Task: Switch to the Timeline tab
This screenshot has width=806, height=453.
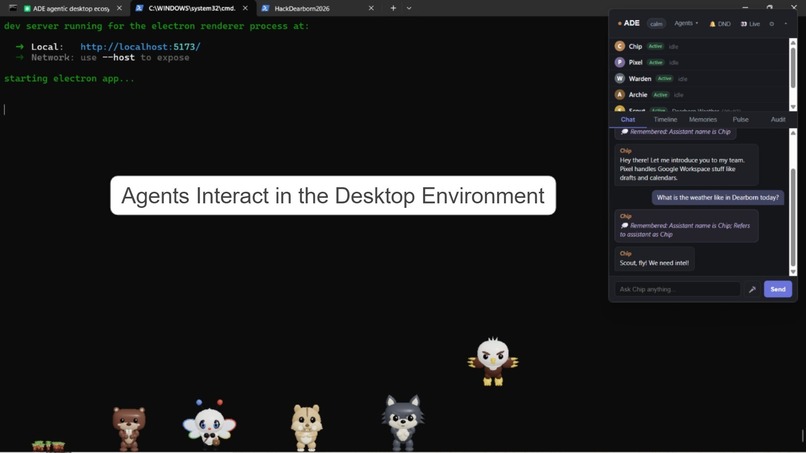Action: (665, 119)
